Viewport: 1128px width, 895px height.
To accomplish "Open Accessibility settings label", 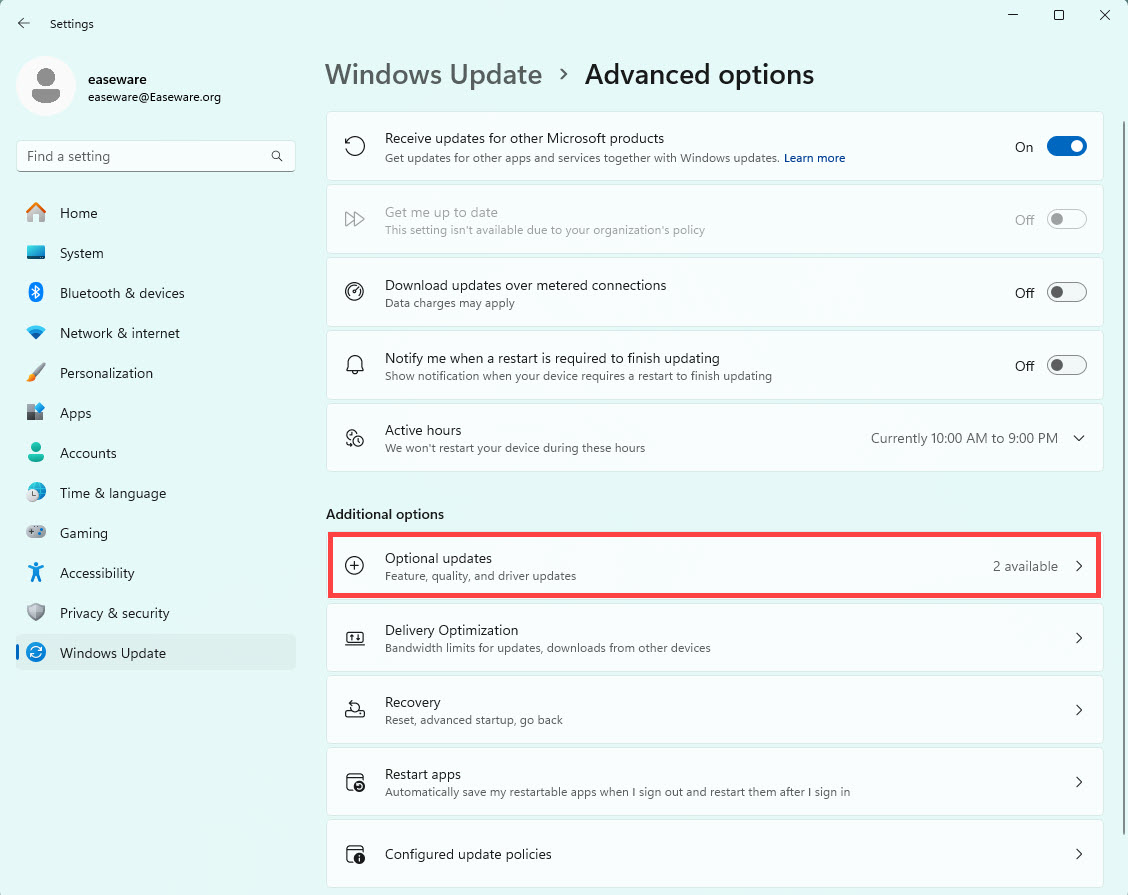I will [x=97, y=573].
